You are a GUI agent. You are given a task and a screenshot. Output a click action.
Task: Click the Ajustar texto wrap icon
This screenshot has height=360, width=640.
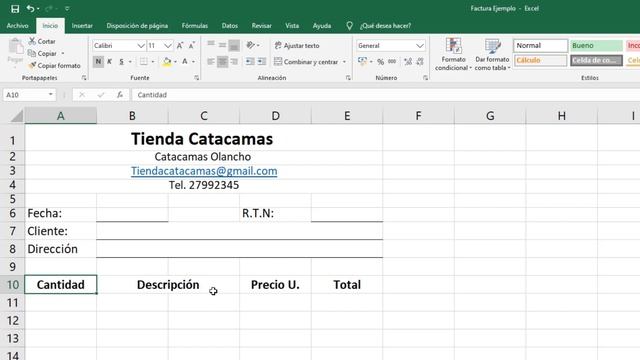tap(278, 45)
